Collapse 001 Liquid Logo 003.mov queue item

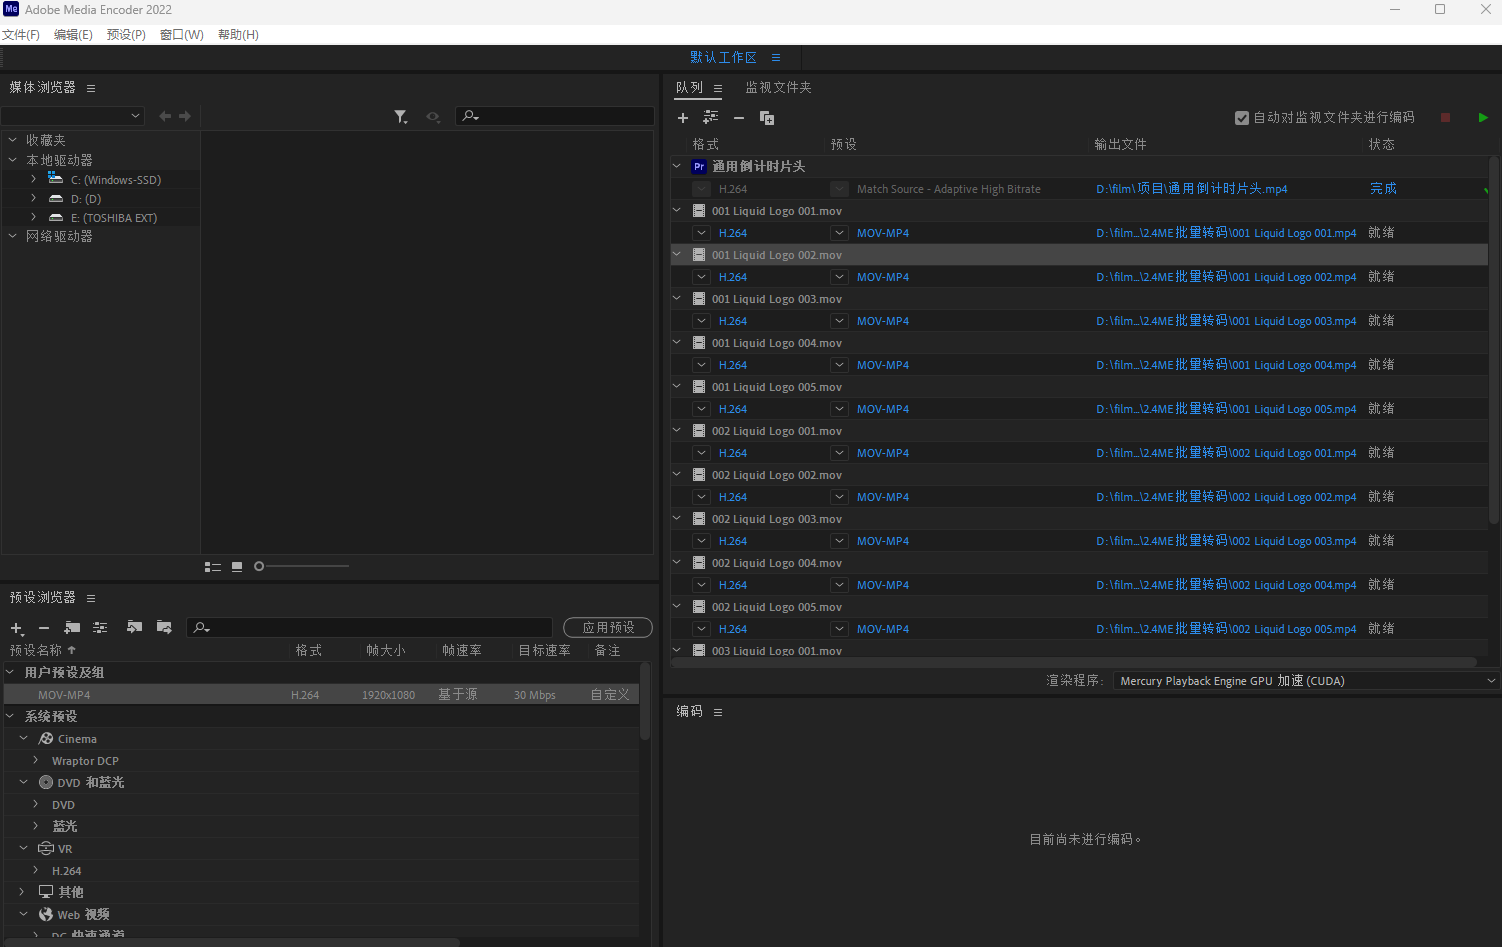point(677,299)
